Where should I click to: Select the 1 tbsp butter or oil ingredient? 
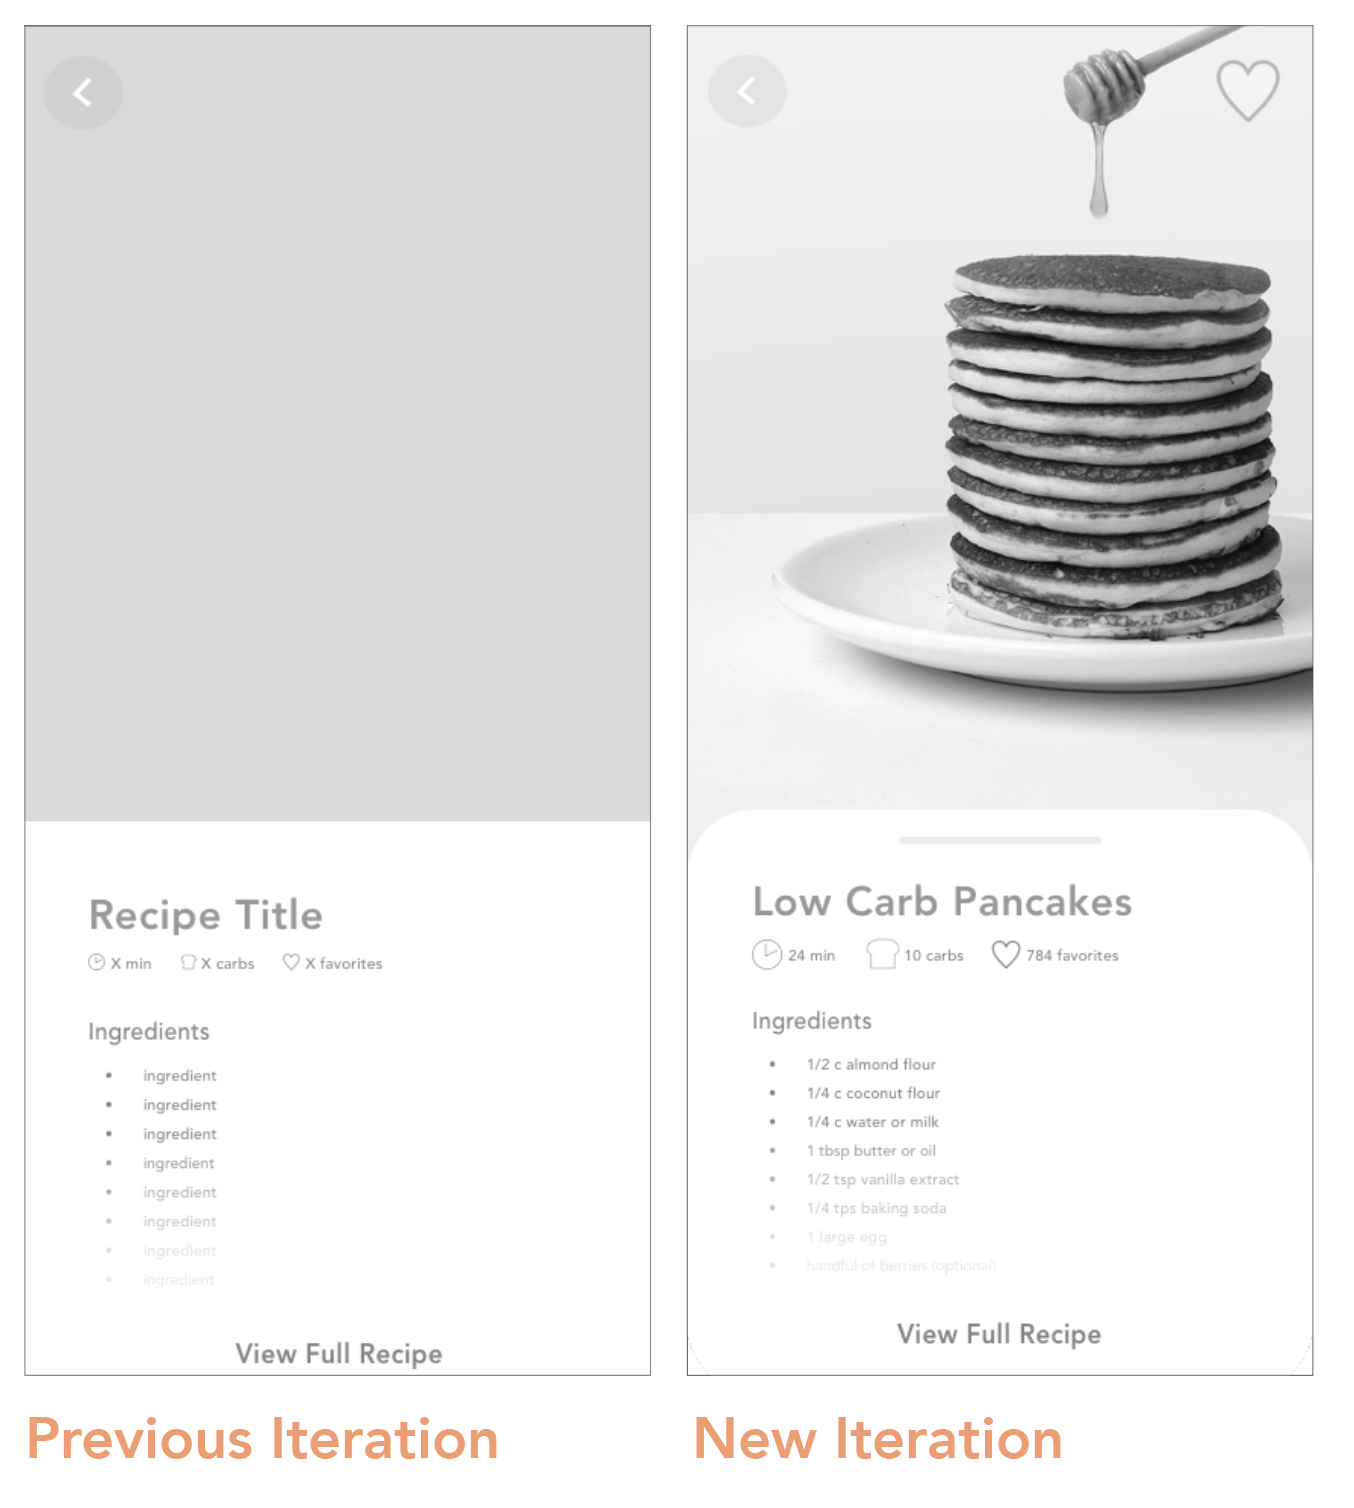871,1151
